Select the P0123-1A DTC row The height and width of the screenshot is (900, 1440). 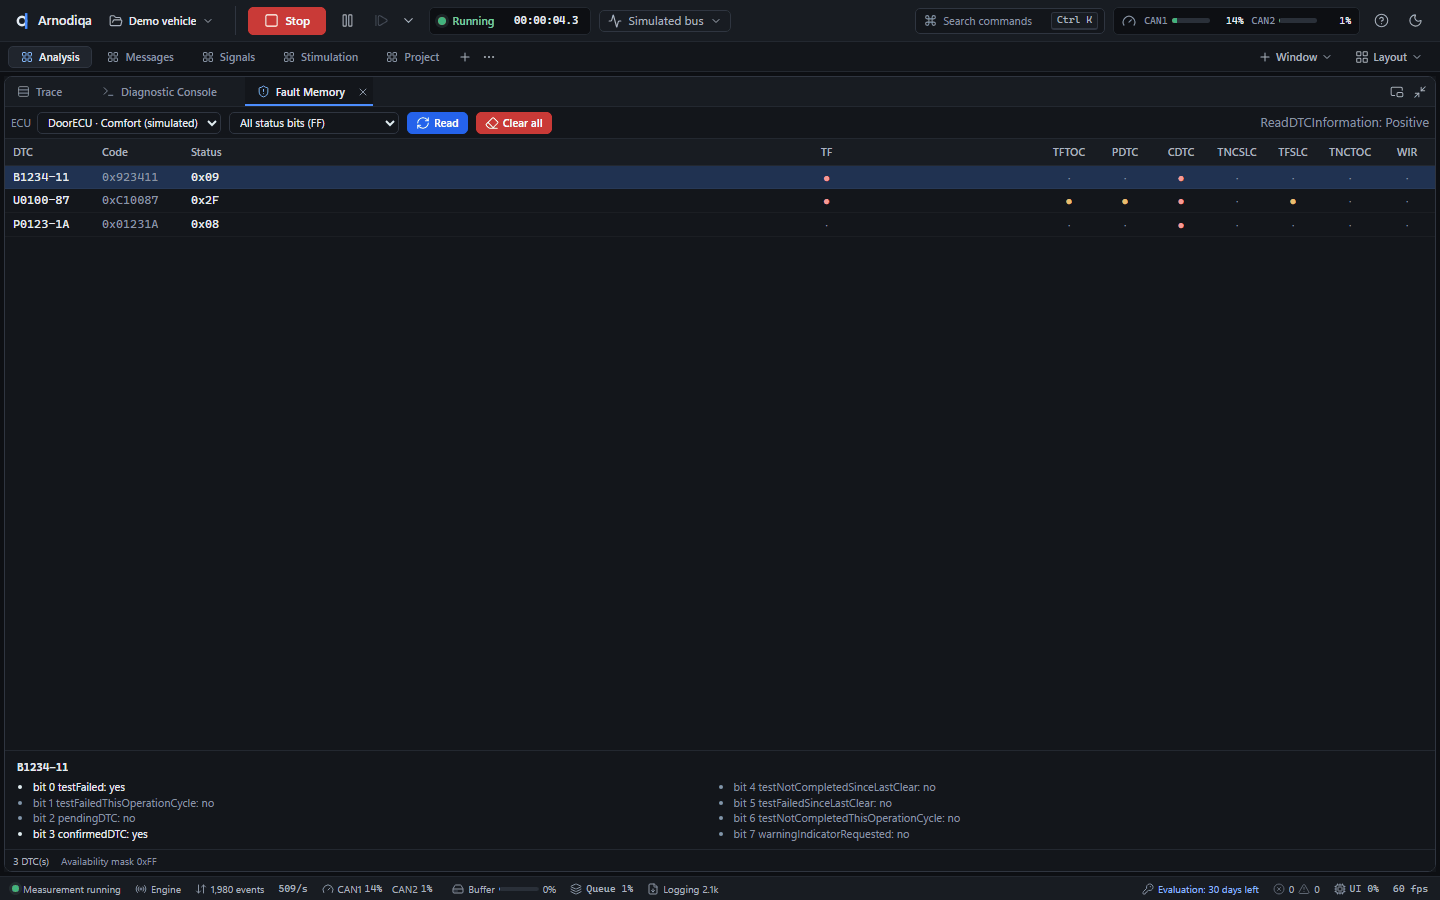(x=720, y=225)
